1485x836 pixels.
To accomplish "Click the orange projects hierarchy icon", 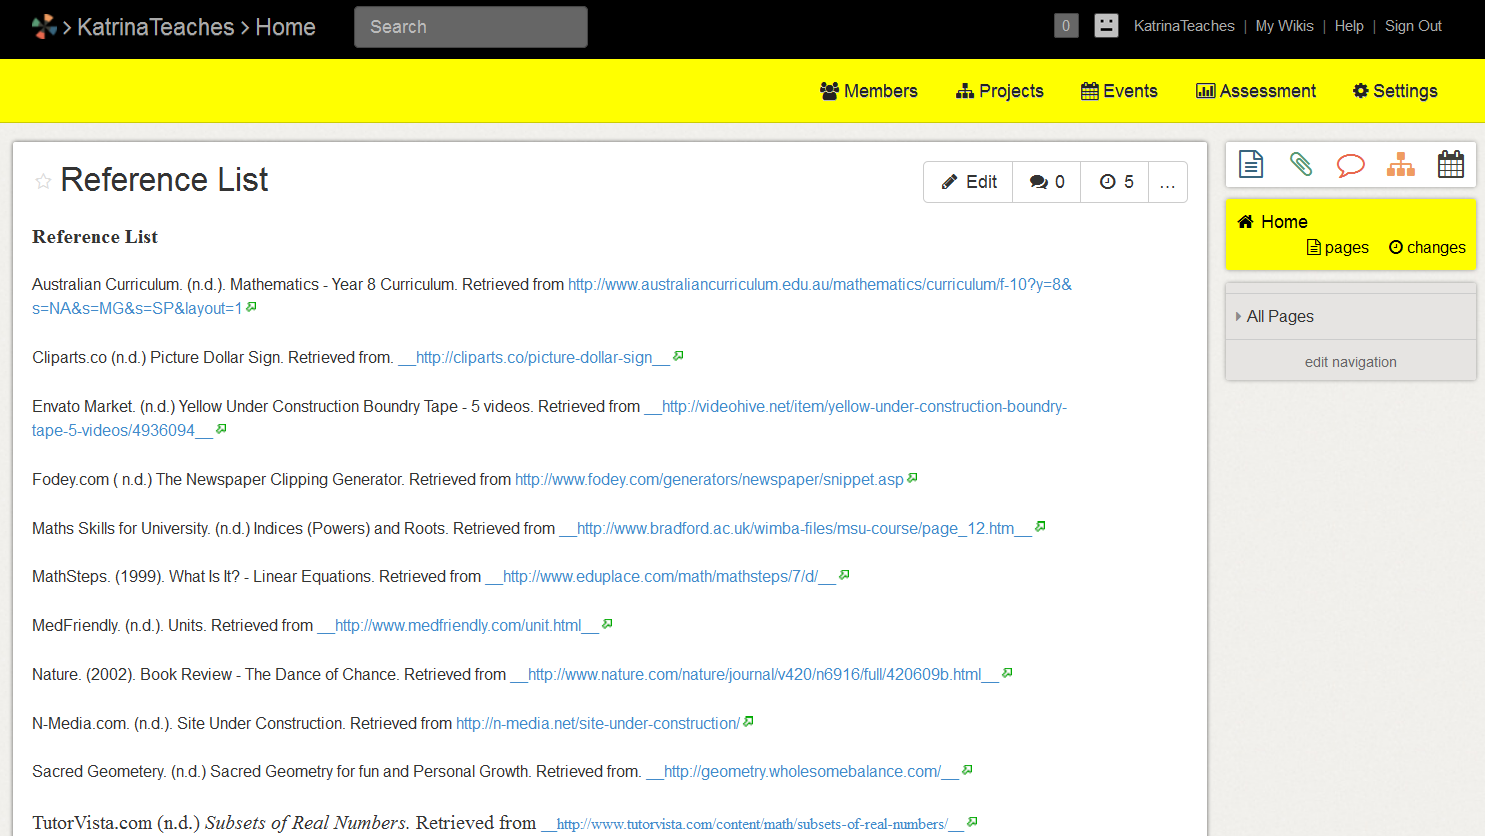I will (1401, 164).
